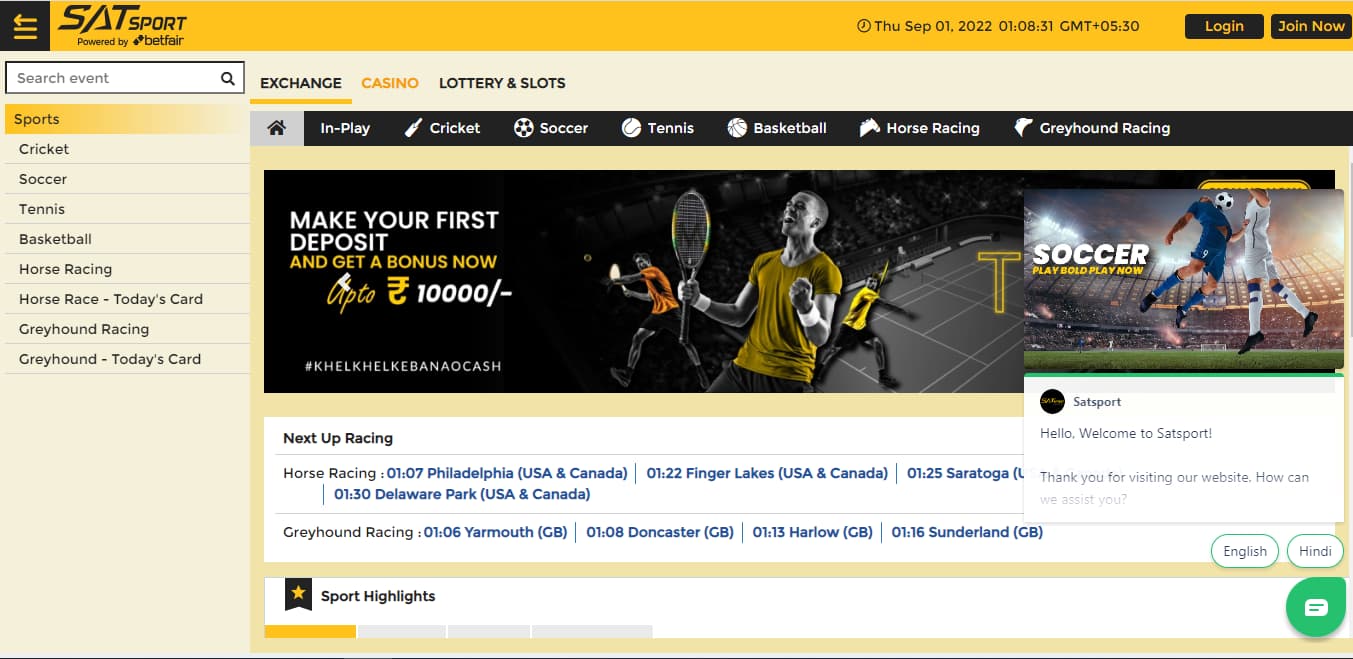Click the Soccer promo image in chat
Screen dimensions: 1353x659
tap(1184, 279)
